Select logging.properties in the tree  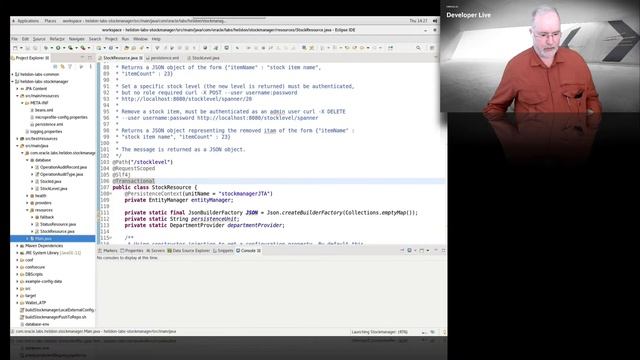[46, 131]
